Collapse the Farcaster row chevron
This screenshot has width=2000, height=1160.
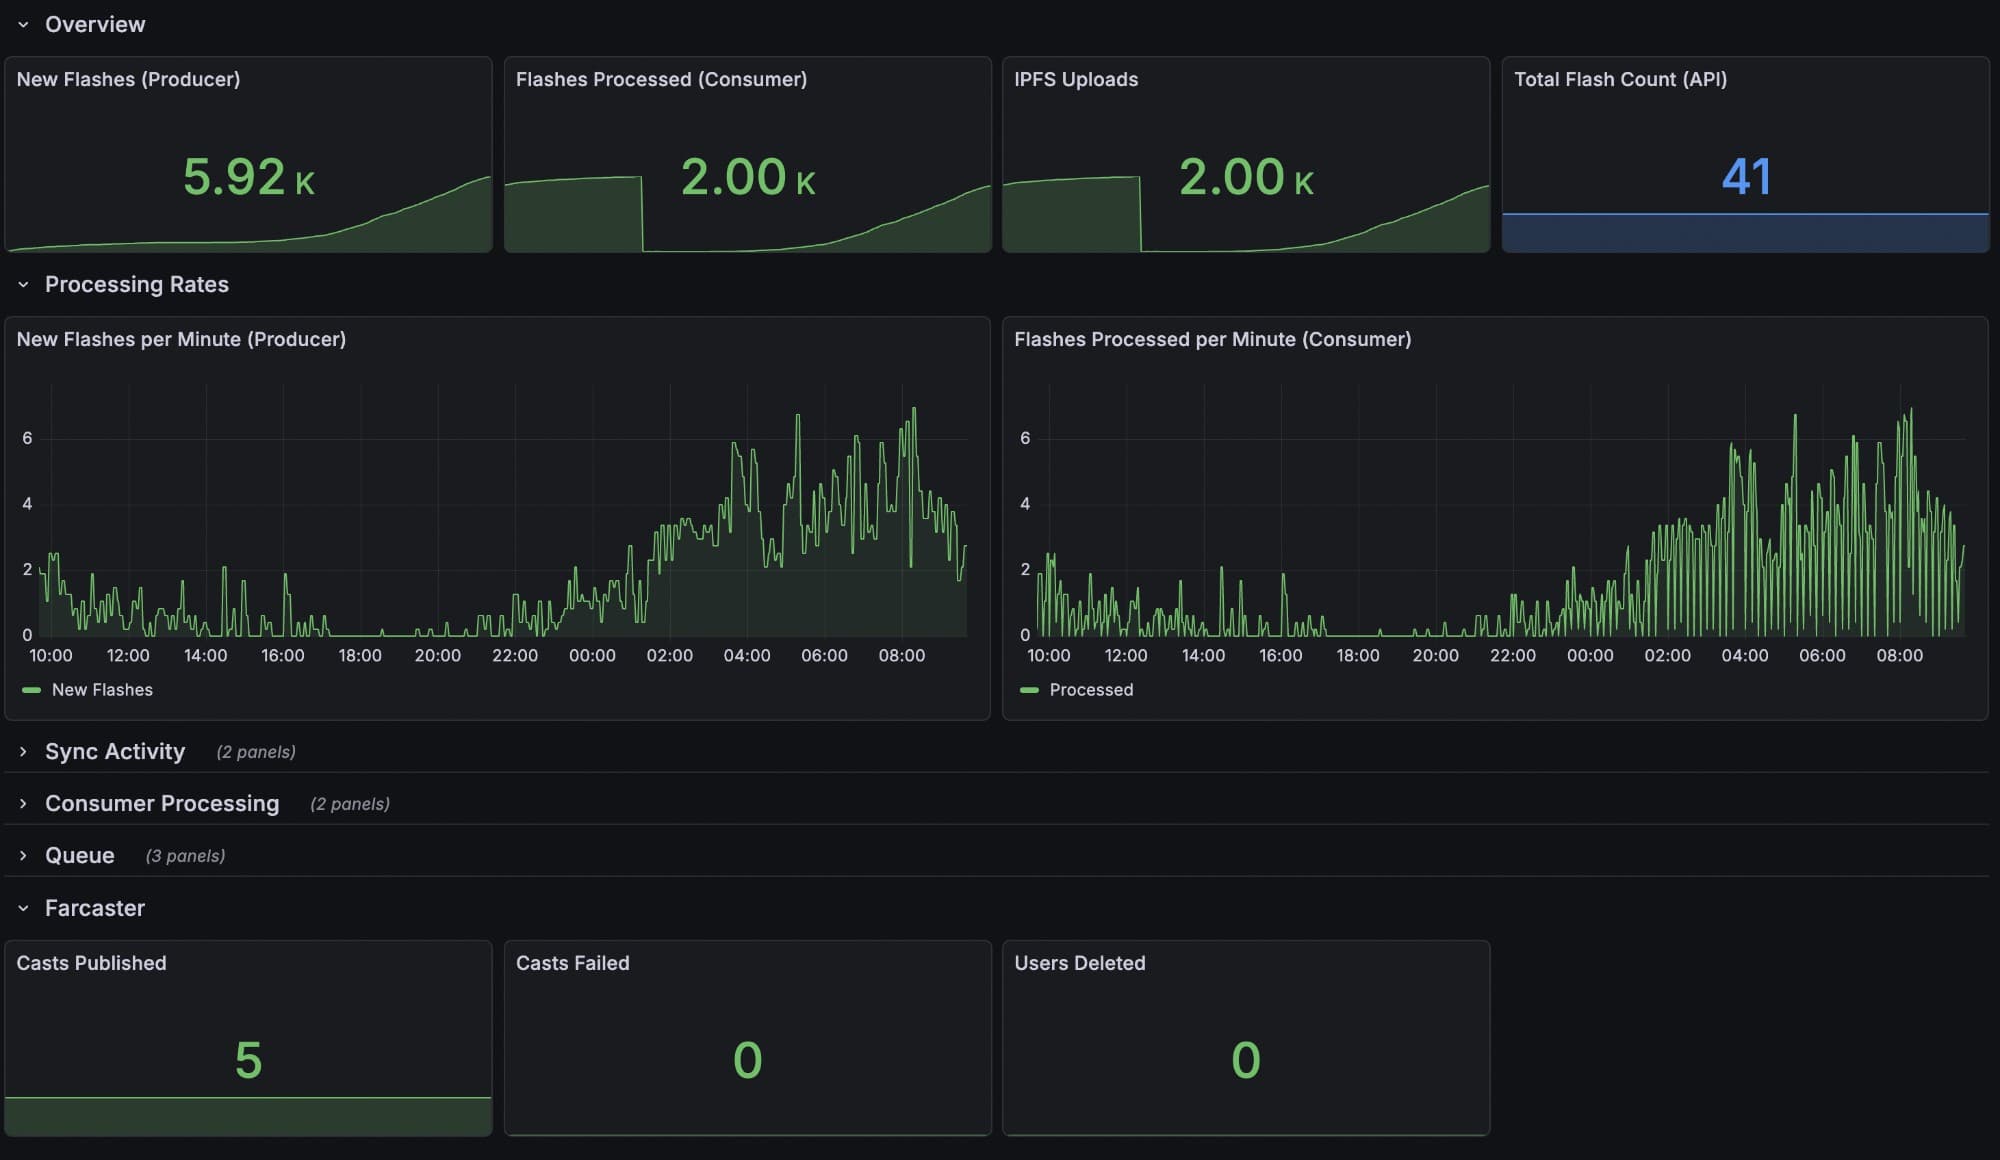23,909
